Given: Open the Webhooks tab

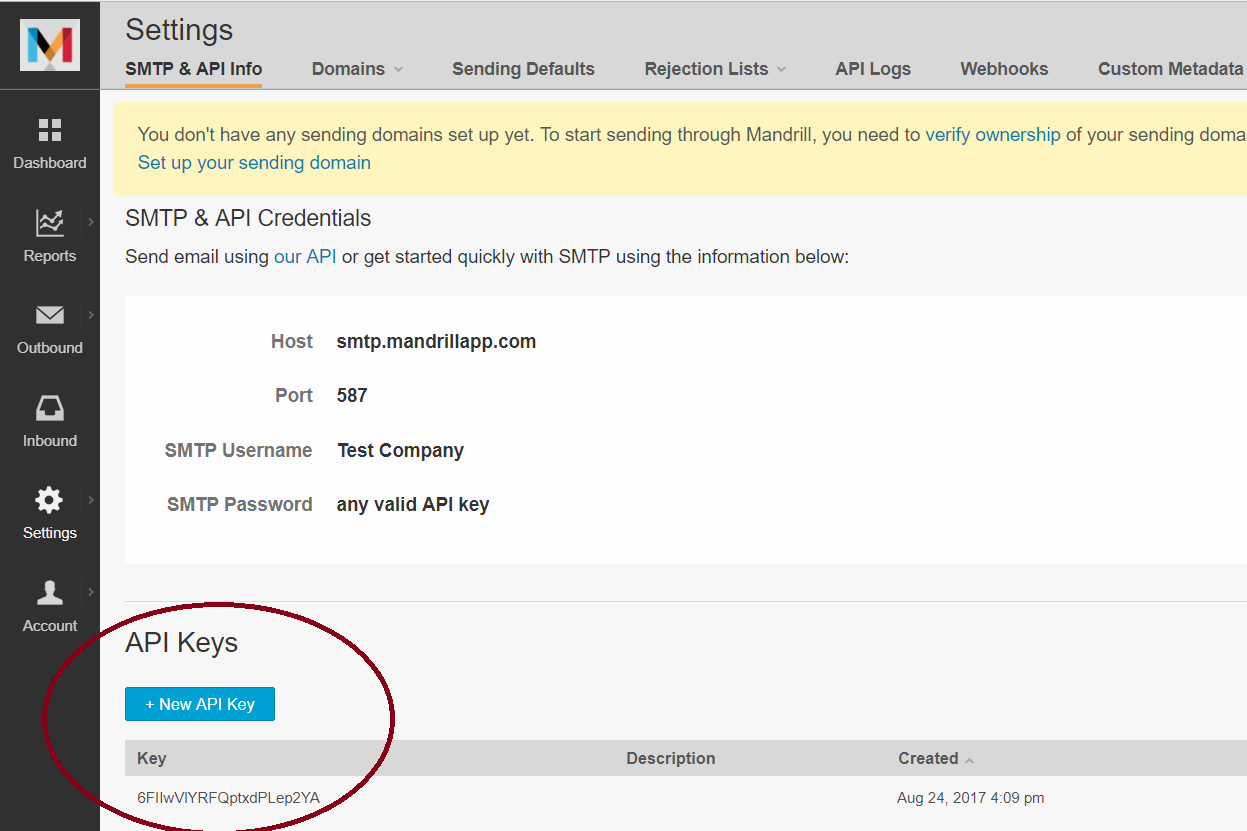Looking at the screenshot, I should pyautogui.click(x=1004, y=69).
